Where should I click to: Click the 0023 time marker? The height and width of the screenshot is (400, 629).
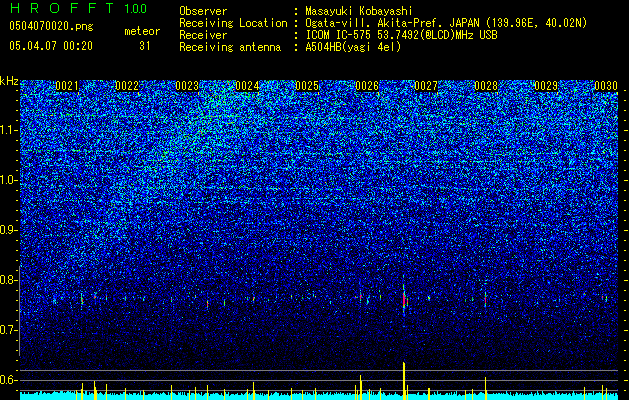click(x=187, y=86)
